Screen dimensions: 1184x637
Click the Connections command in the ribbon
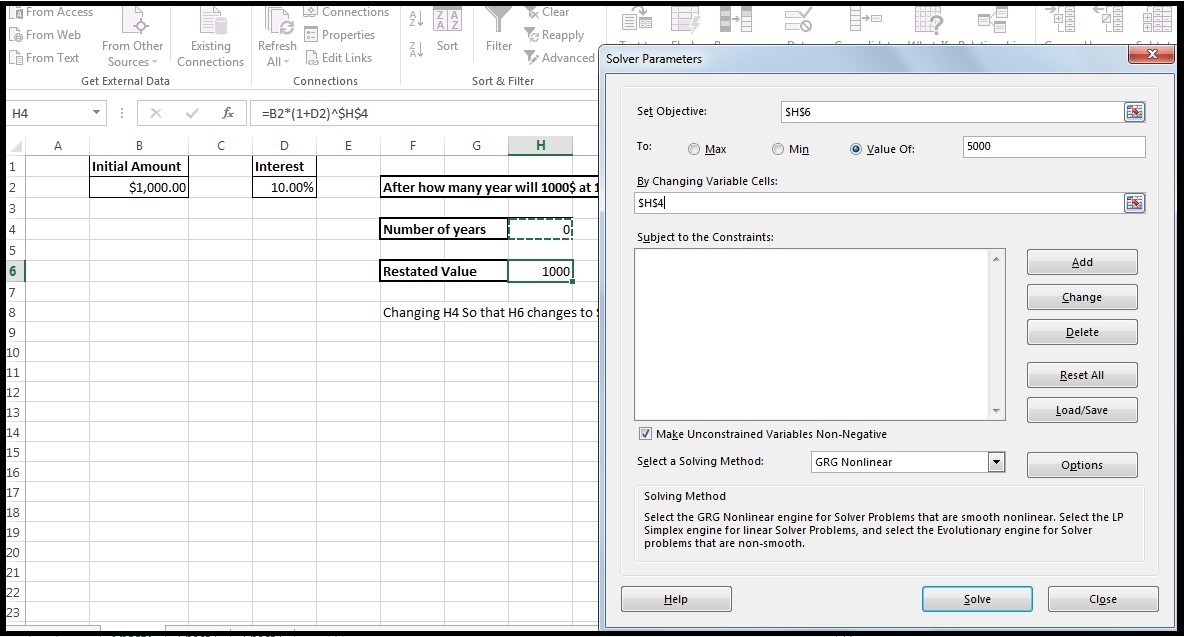point(347,12)
